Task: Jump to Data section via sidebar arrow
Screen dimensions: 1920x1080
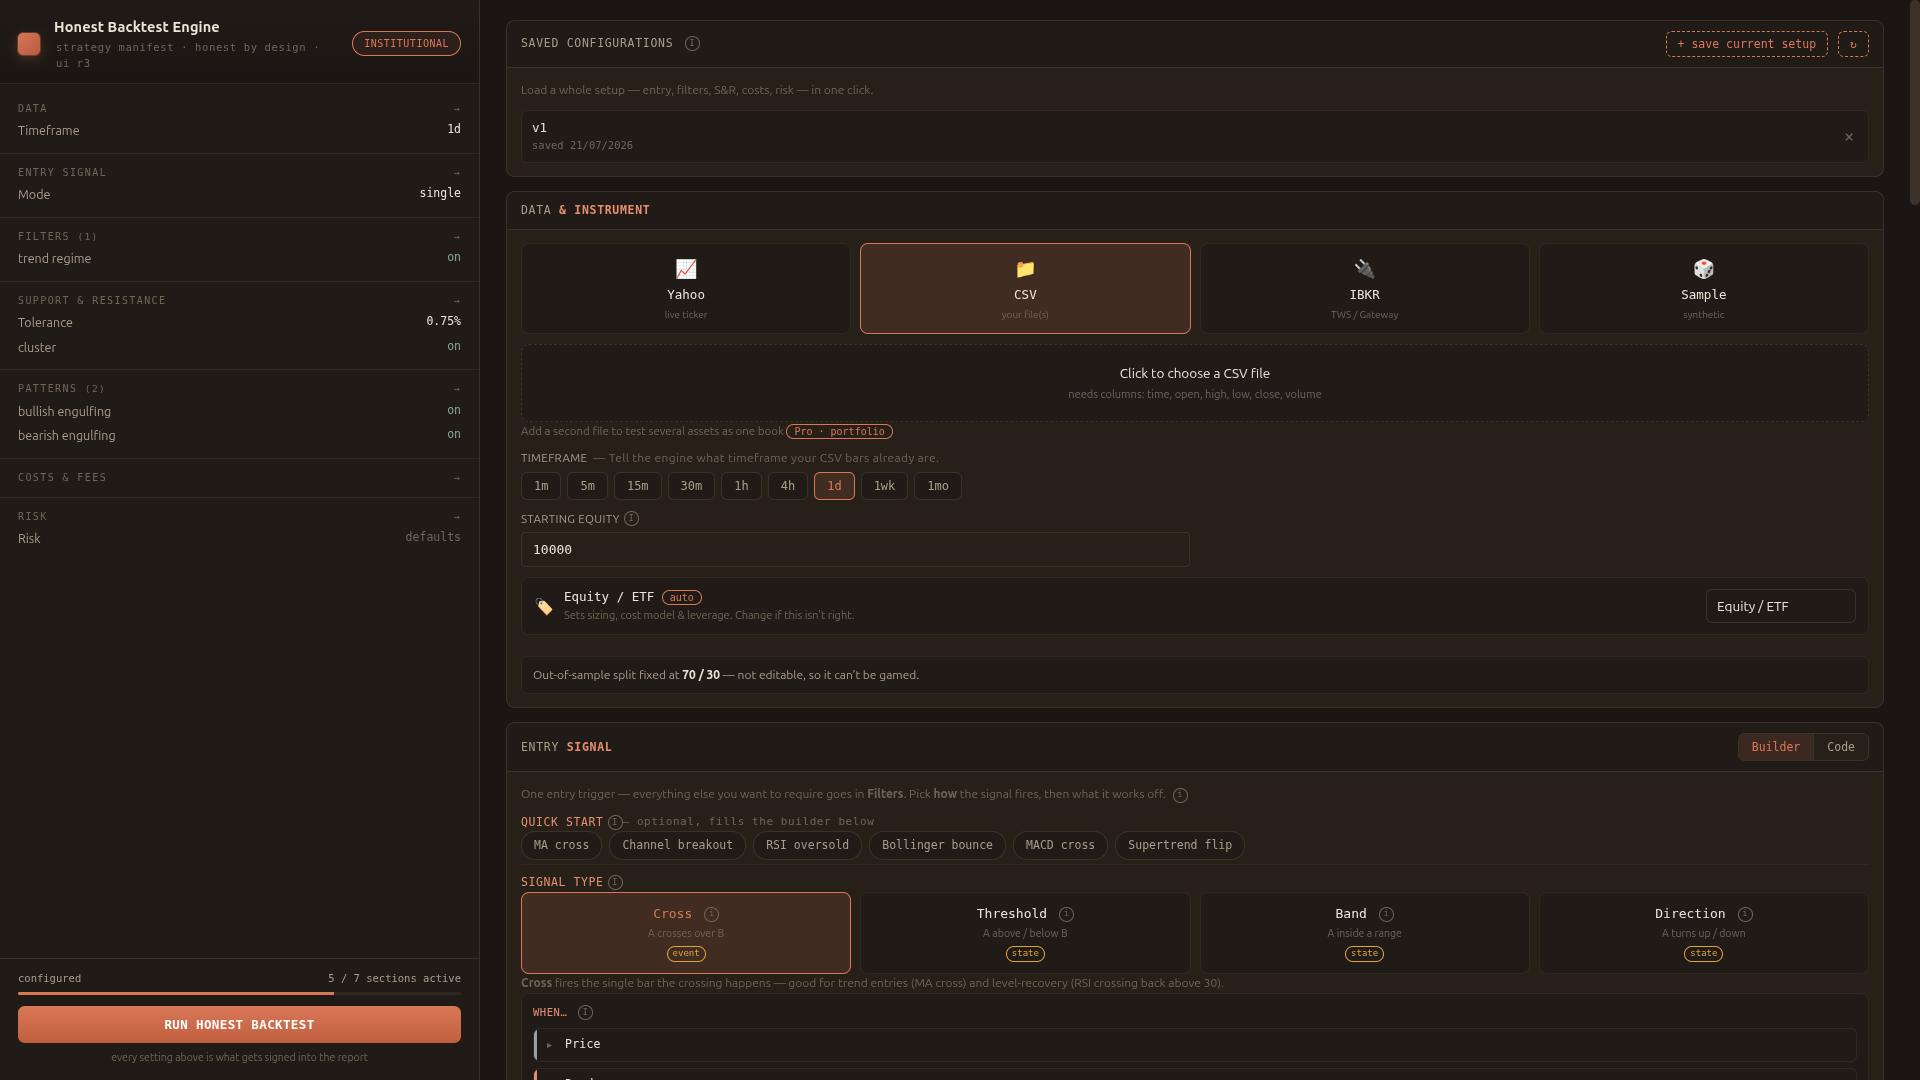Action: pos(457,109)
